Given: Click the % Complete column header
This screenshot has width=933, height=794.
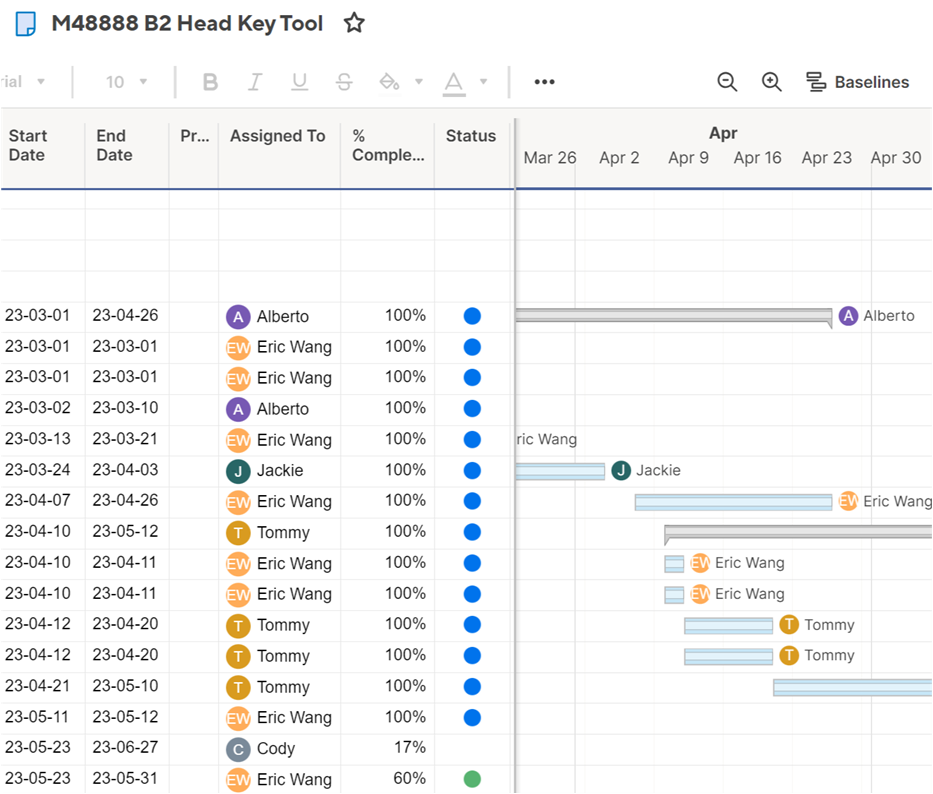Looking at the screenshot, I should (x=387, y=146).
